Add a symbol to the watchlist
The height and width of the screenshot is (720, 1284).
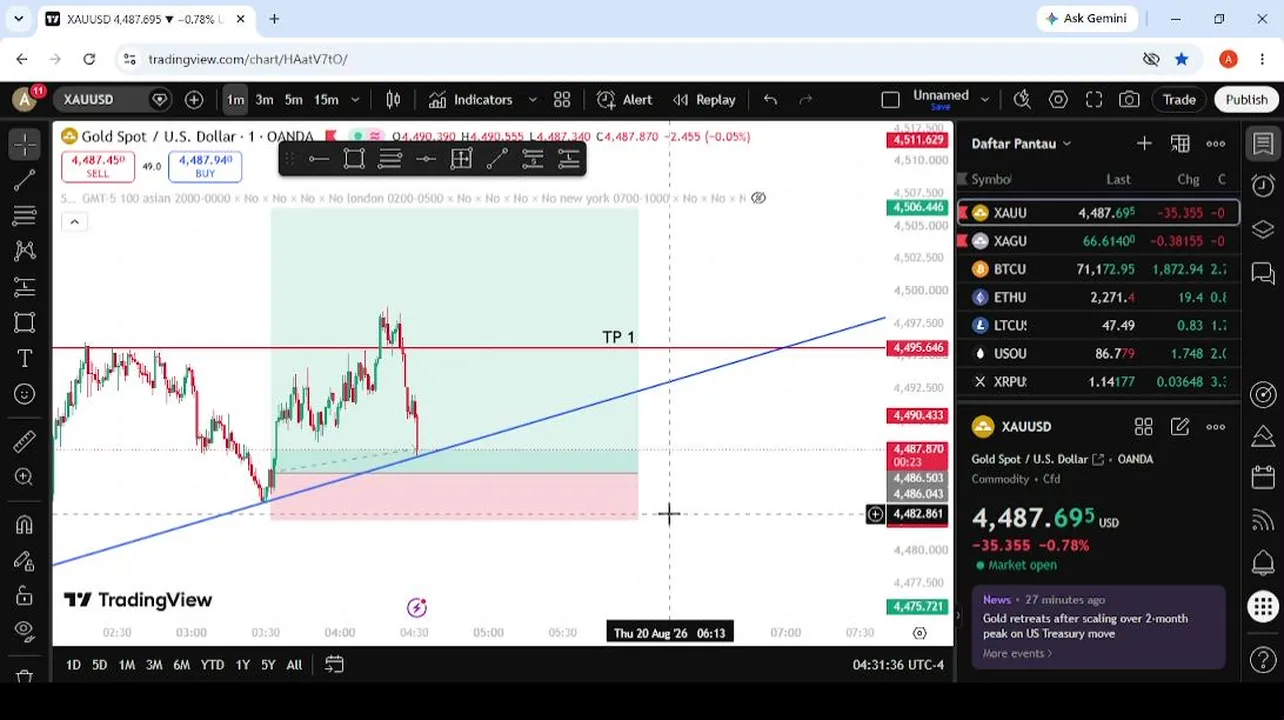[1144, 144]
